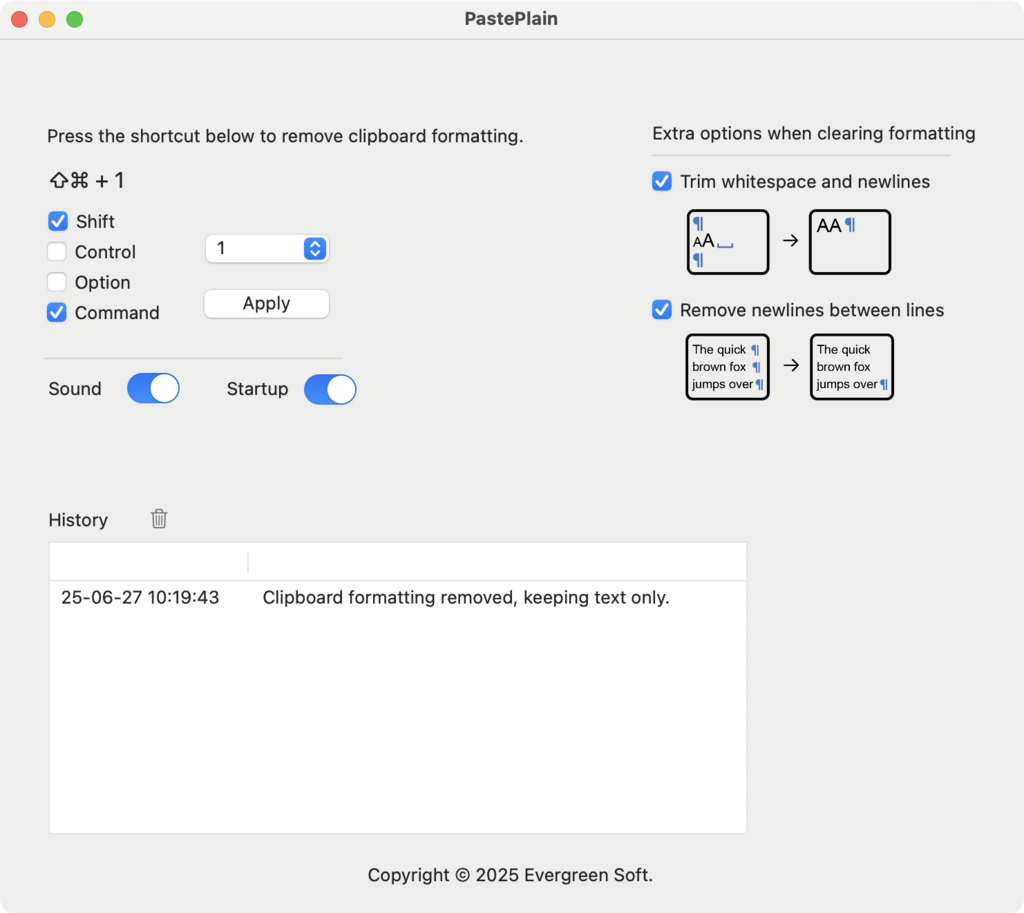This screenshot has width=1024, height=913.
Task: Check the Option modifier checkbox
Action: tap(58, 282)
